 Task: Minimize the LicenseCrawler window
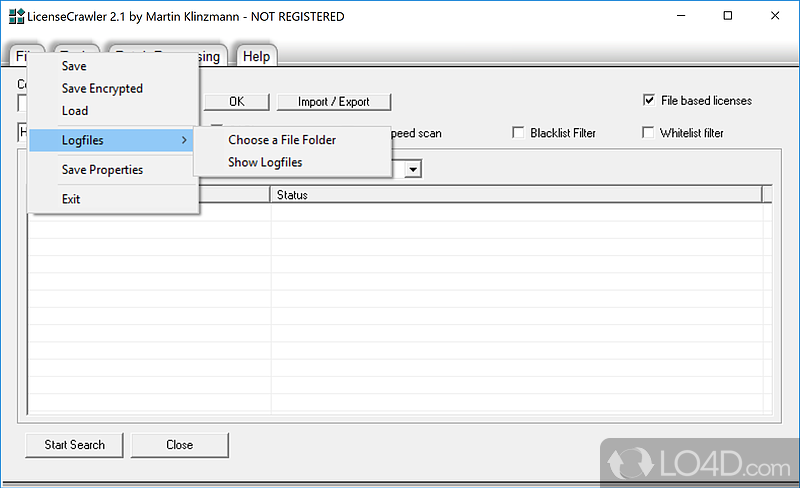click(x=681, y=16)
